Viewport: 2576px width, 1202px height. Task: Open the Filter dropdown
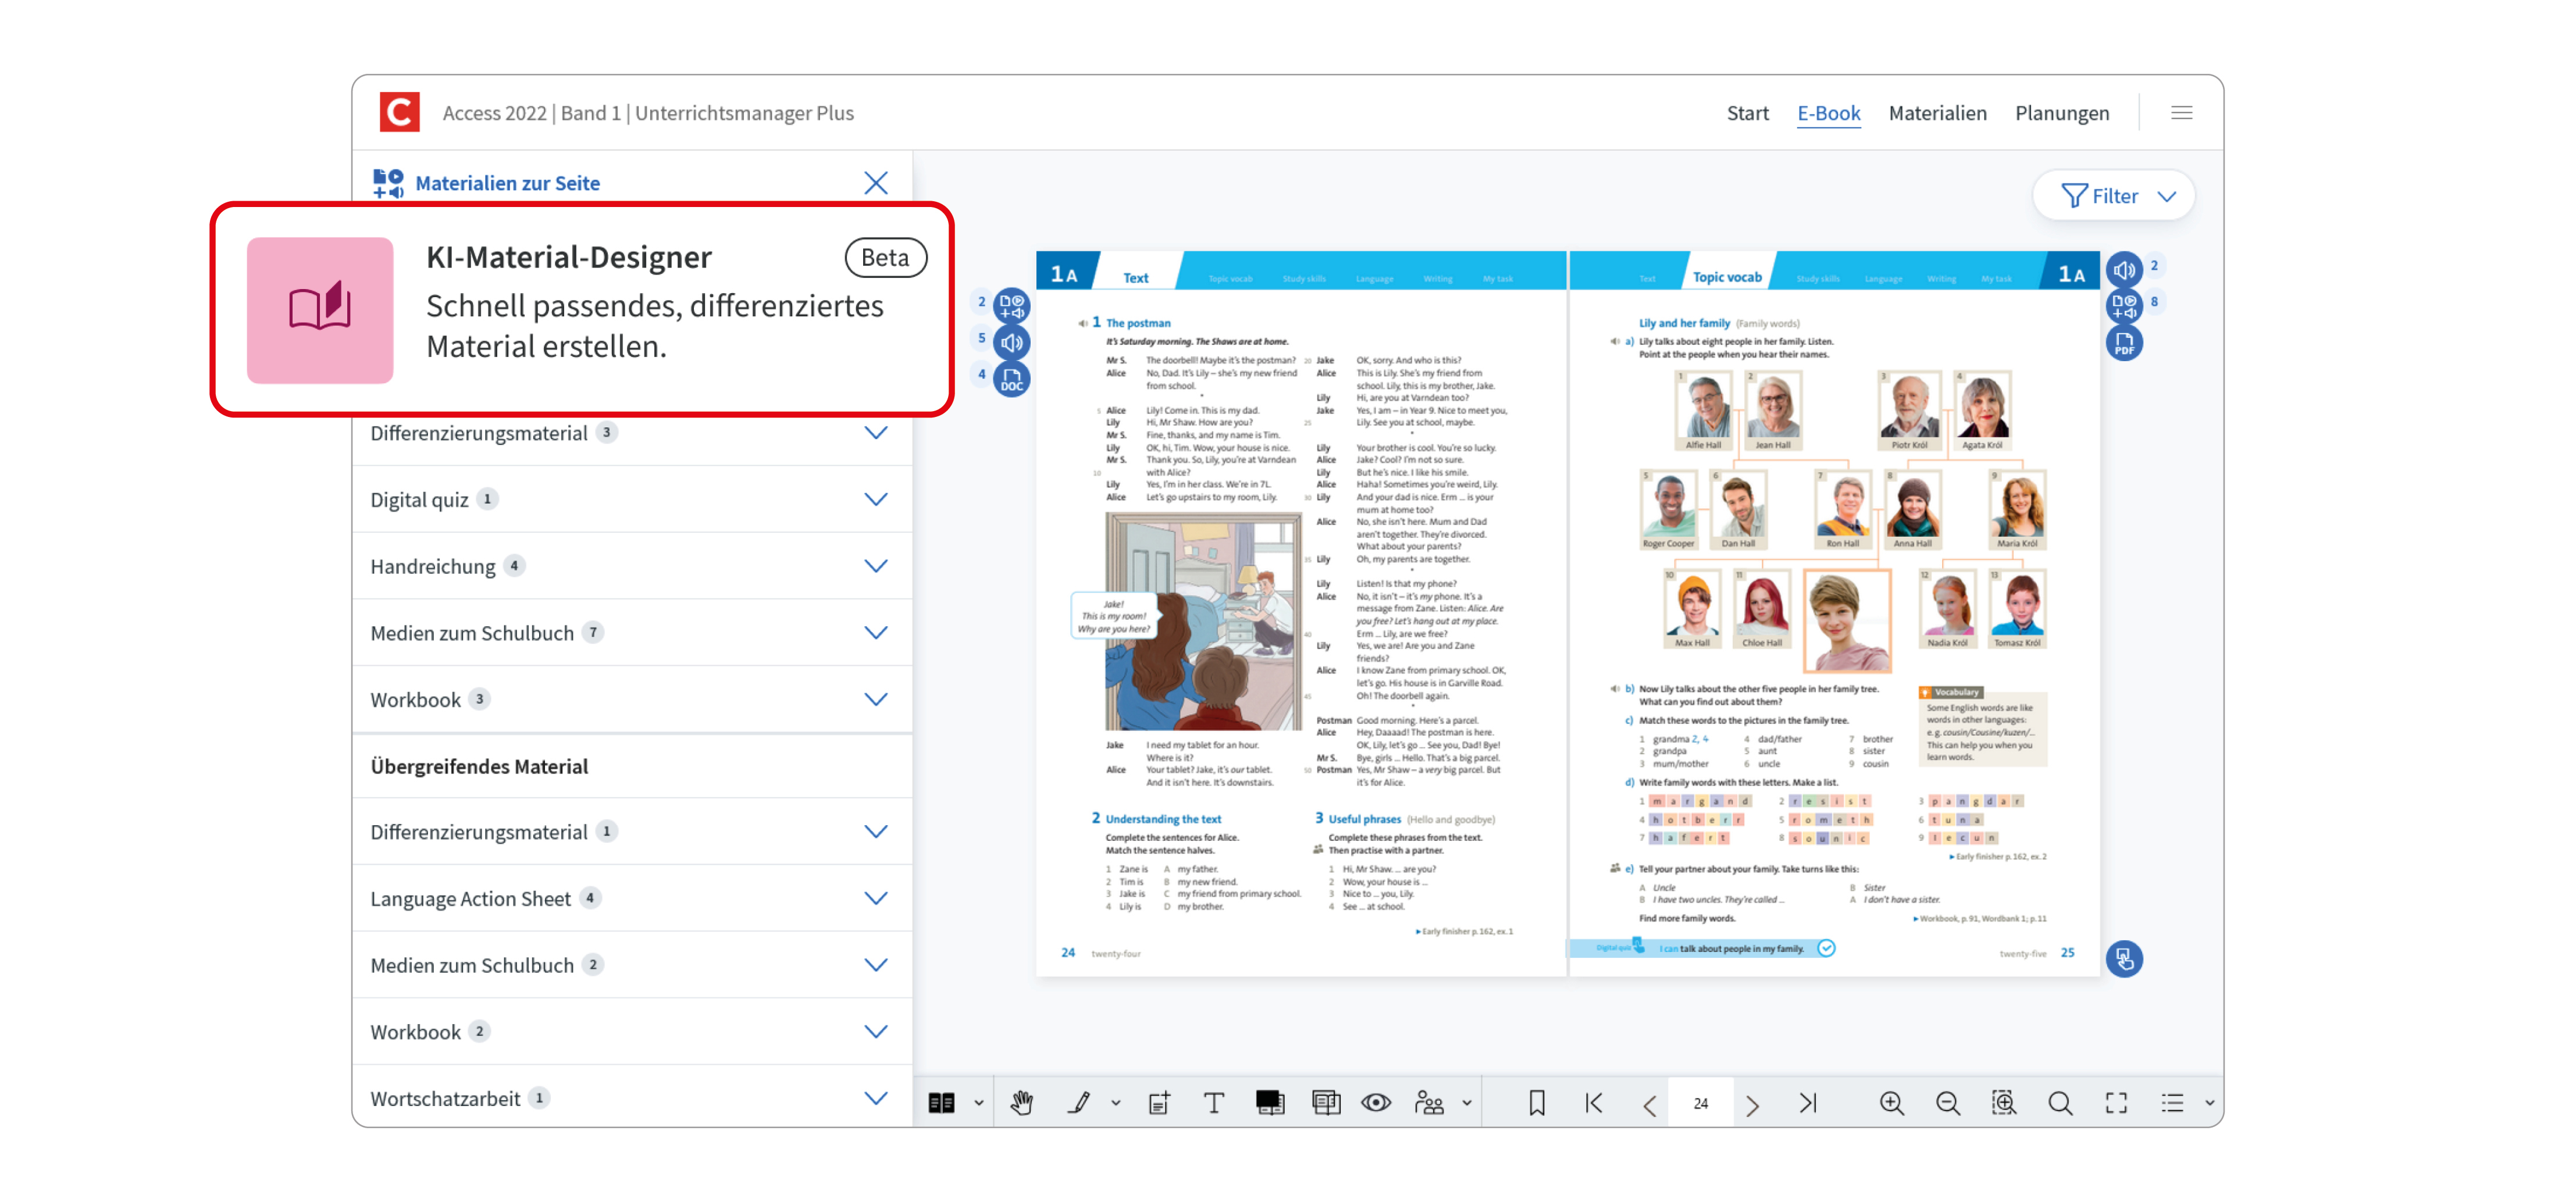[x=2113, y=195]
